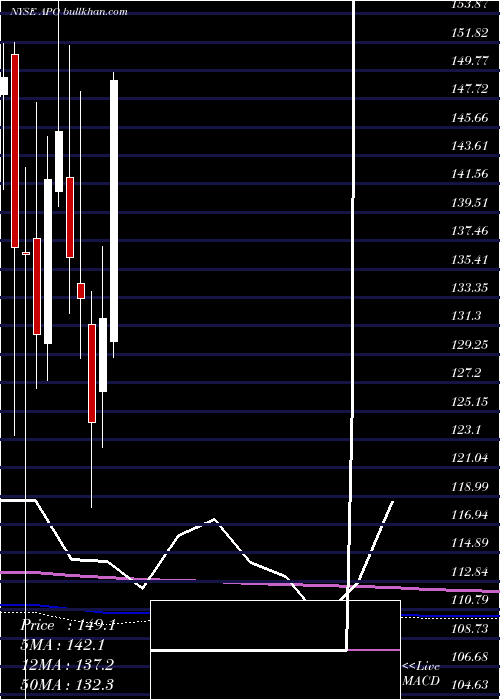
Task: Click the 118.99 price axis label
Action: (470, 487)
